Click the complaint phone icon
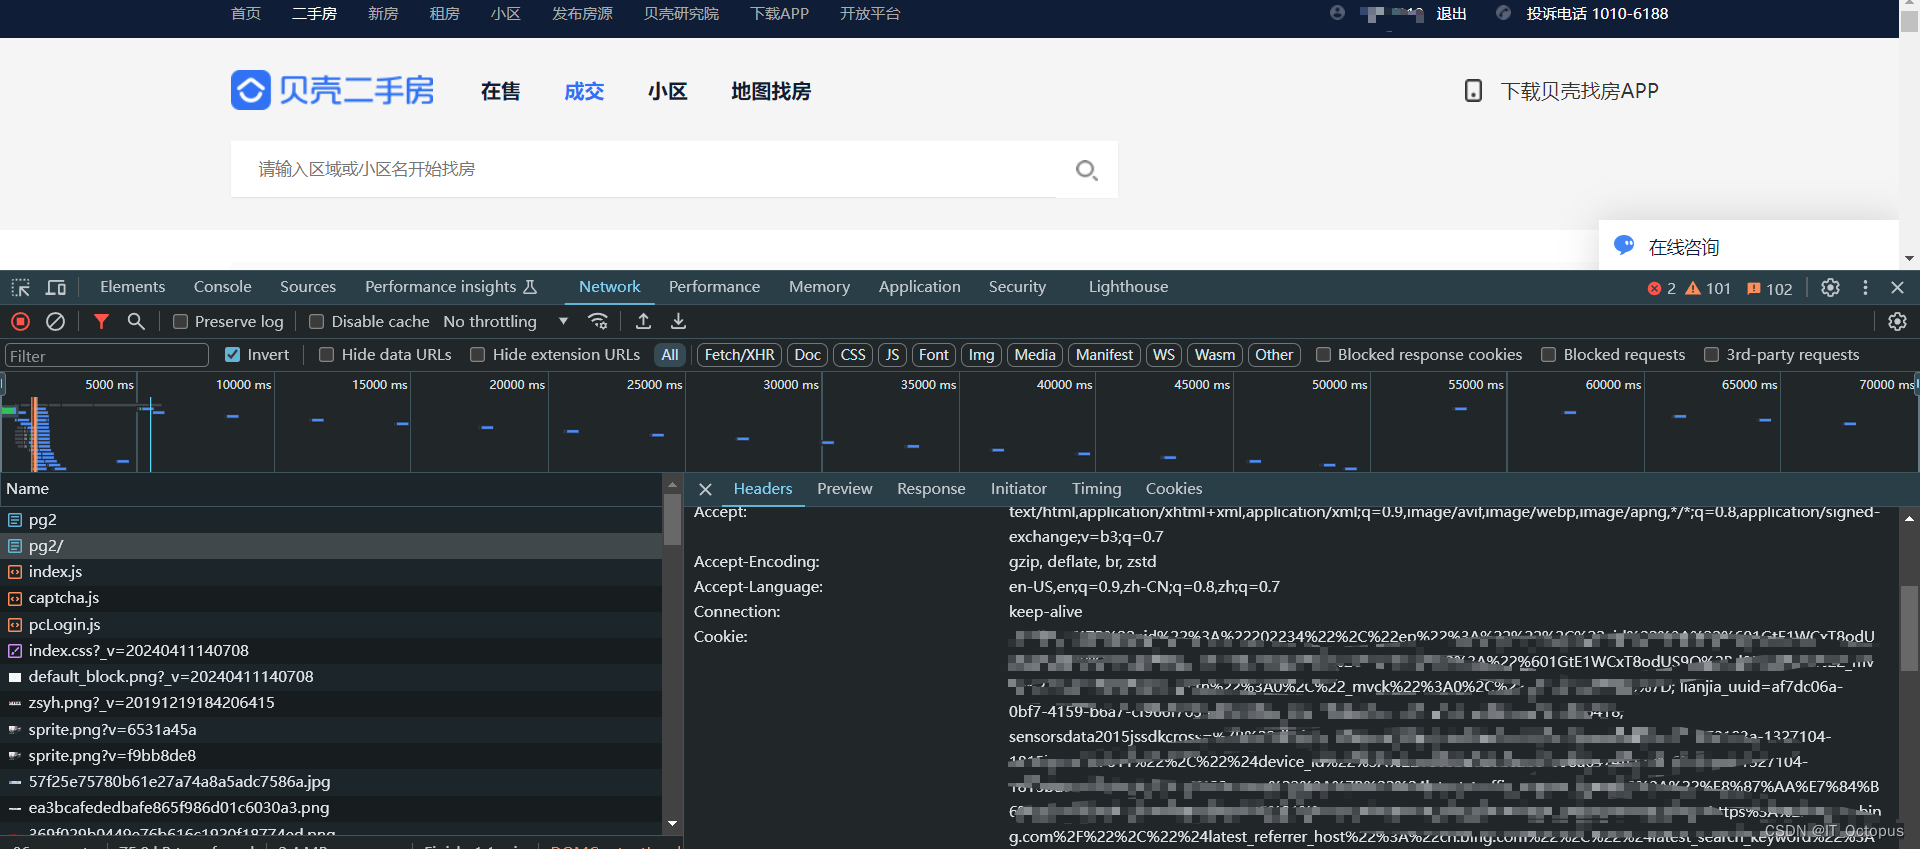Image resolution: width=1920 pixels, height=849 pixels. coord(1503,13)
